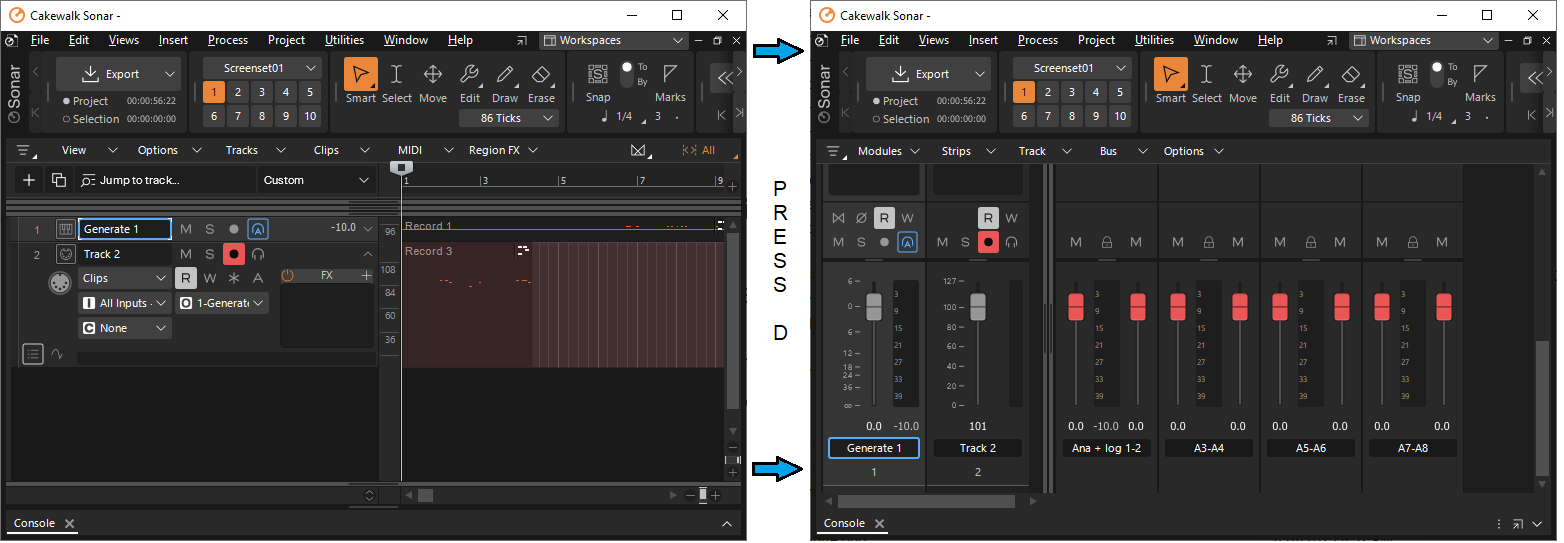
Task: Open the 86 Ticks dropdown in left window
Action: 508,118
